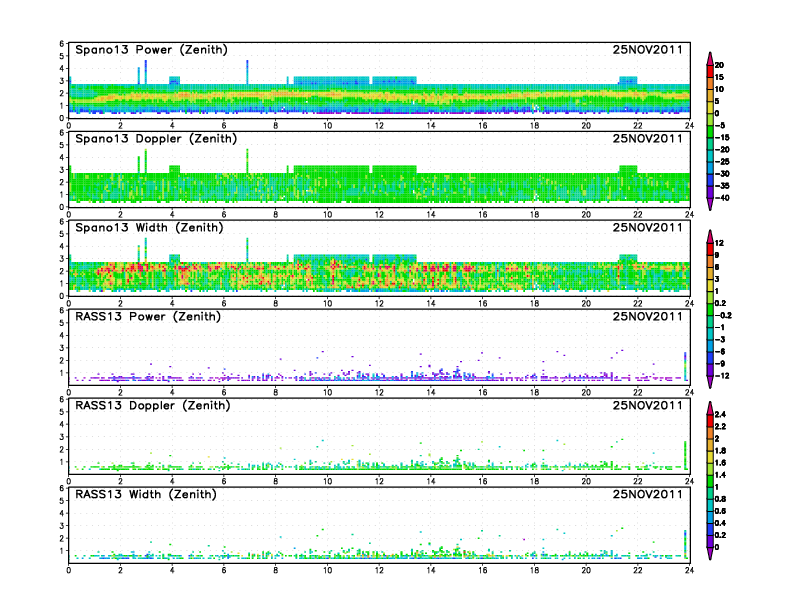Click hour 18 tick label below Spano13 Width plot
This screenshot has width=792, height=612.
(534, 303)
